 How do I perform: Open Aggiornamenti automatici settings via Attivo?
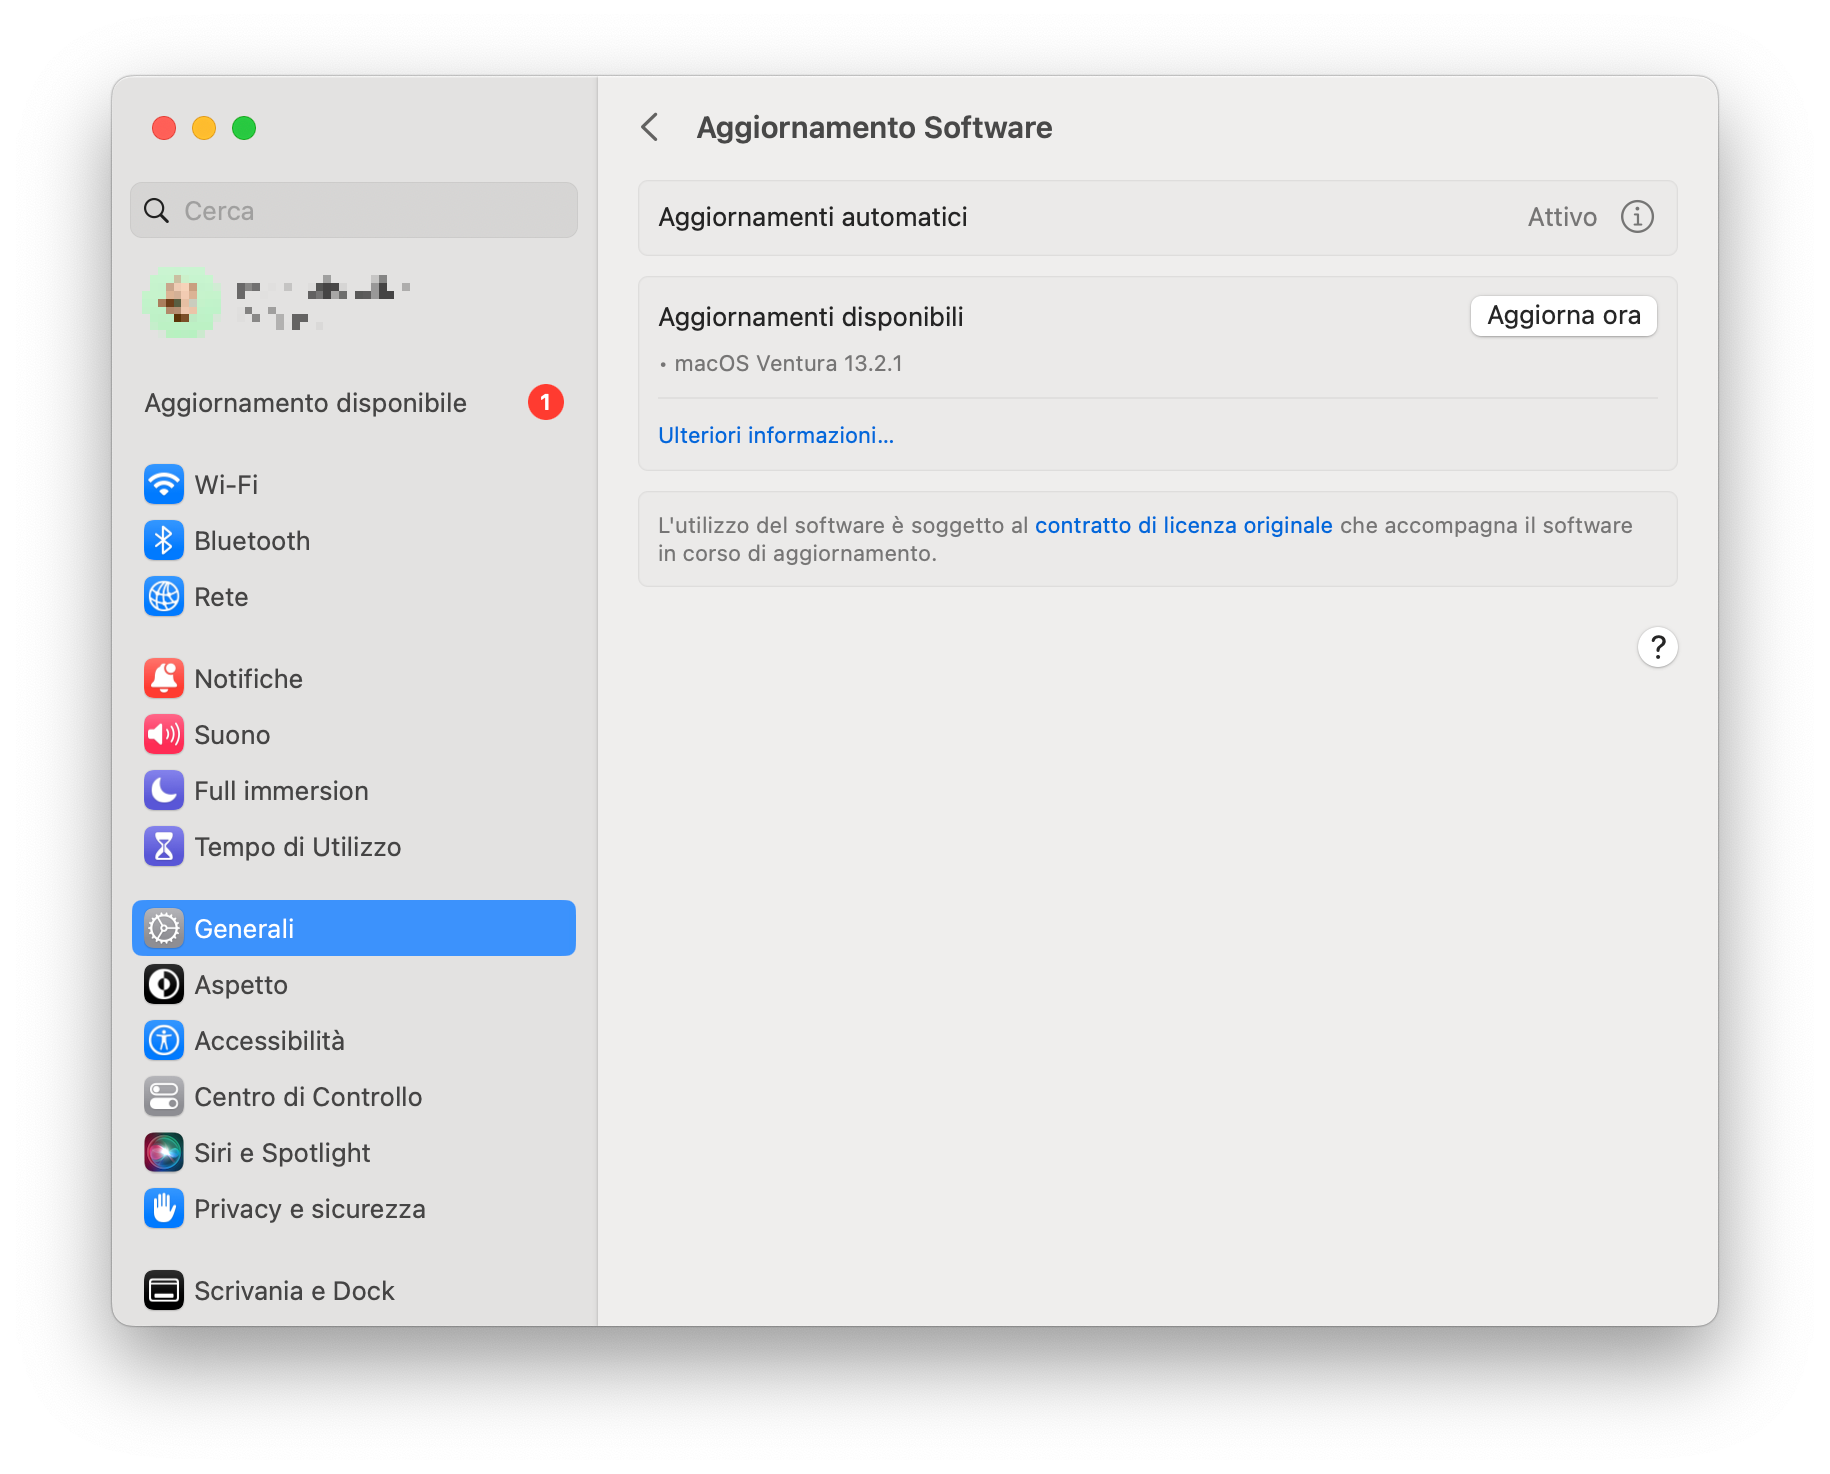click(x=1562, y=217)
